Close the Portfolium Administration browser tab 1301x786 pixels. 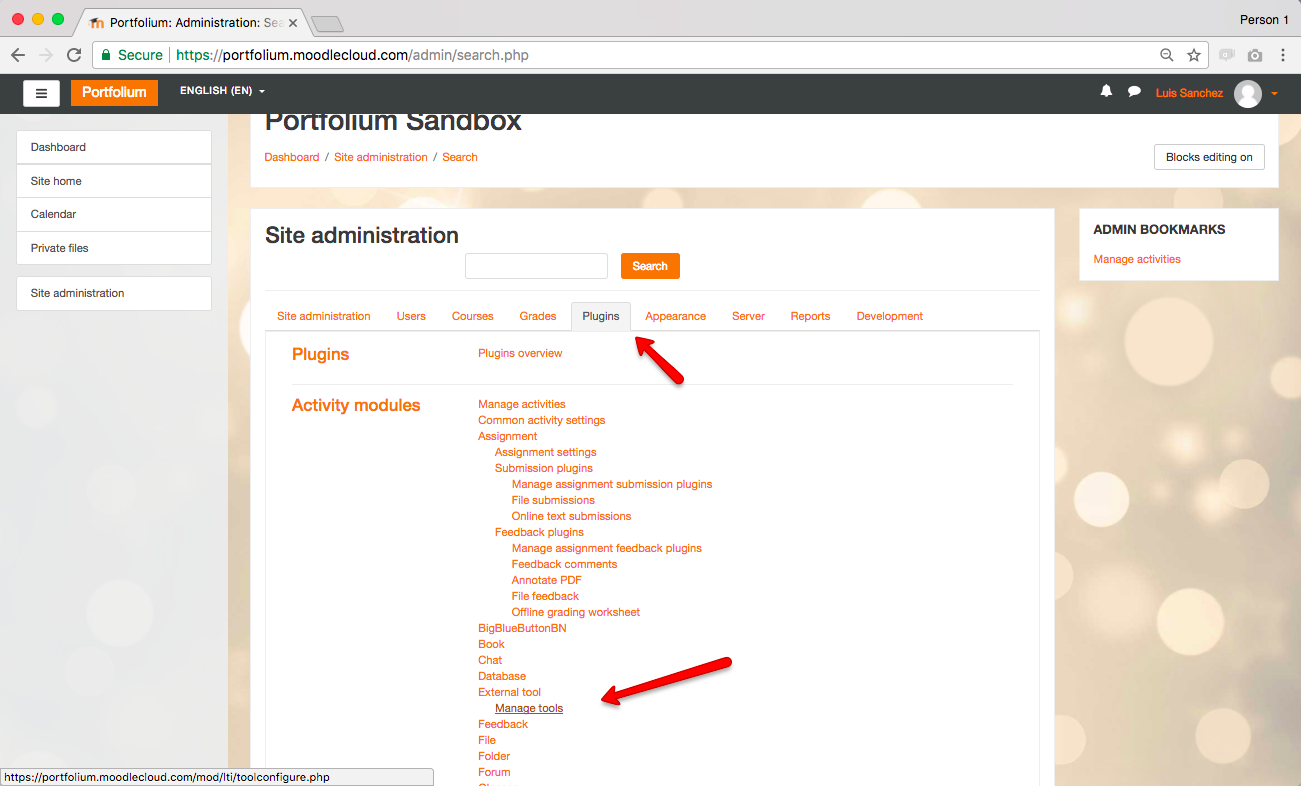click(x=293, y=22)
